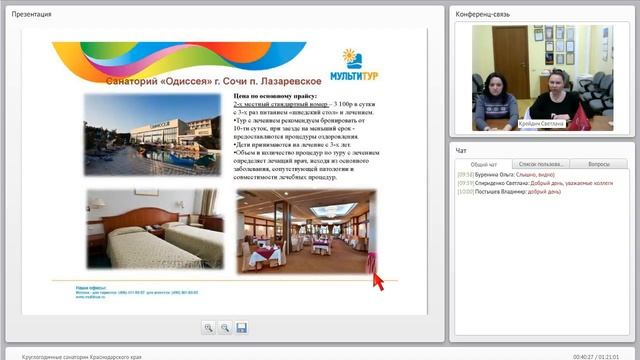
Task: Select the chat message from Спиридонко Светлана
Action: point(535,183)
